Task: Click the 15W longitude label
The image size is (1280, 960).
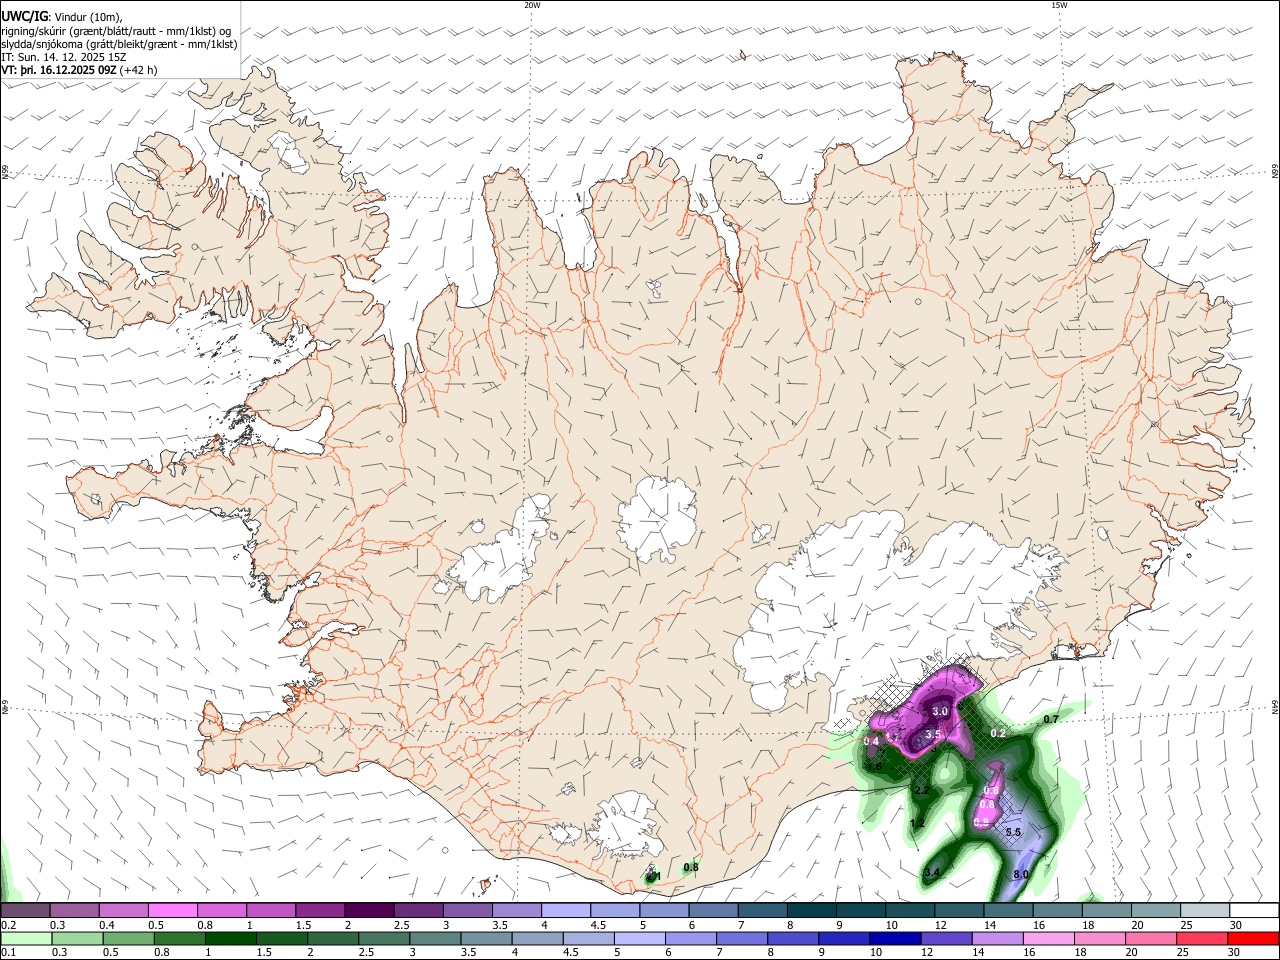Action: coord(1059,5)
